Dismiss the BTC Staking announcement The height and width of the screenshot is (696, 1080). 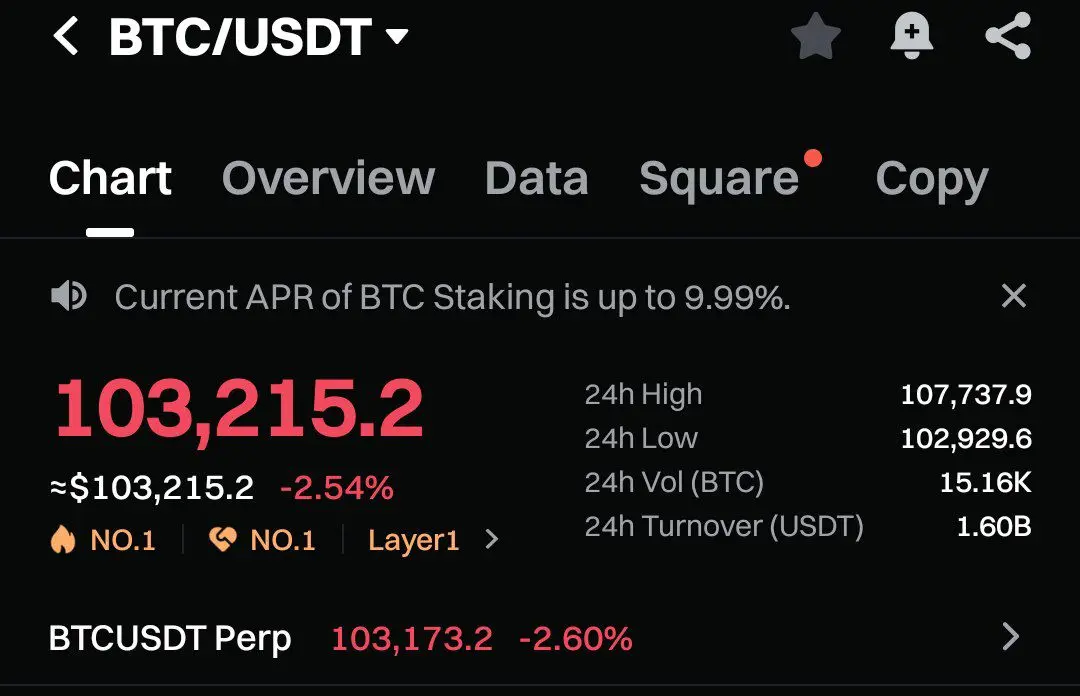pyautogui.click(x=1014, y=296)
